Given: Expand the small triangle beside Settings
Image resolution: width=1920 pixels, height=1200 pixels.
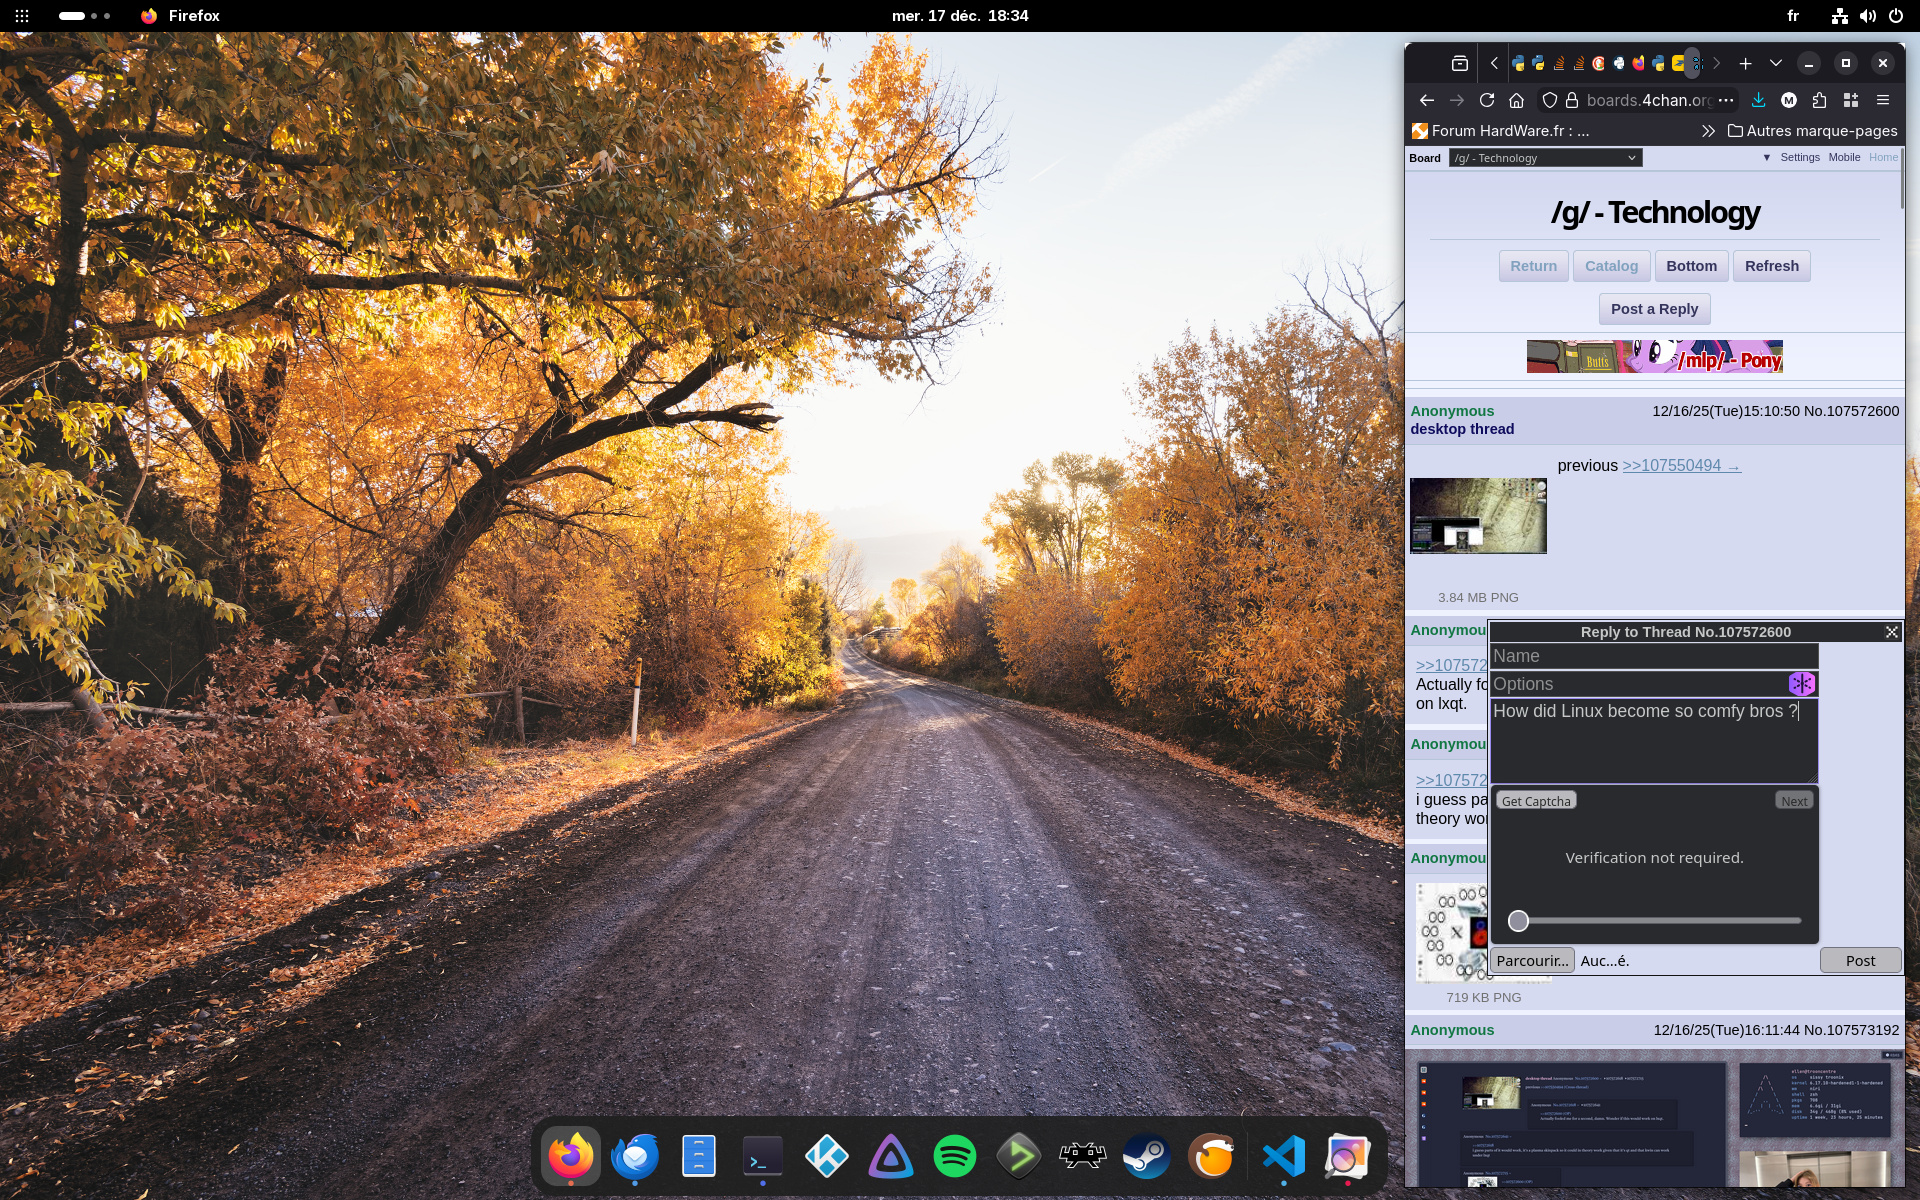Looking at the screenshot, I should coord(1767,158).
